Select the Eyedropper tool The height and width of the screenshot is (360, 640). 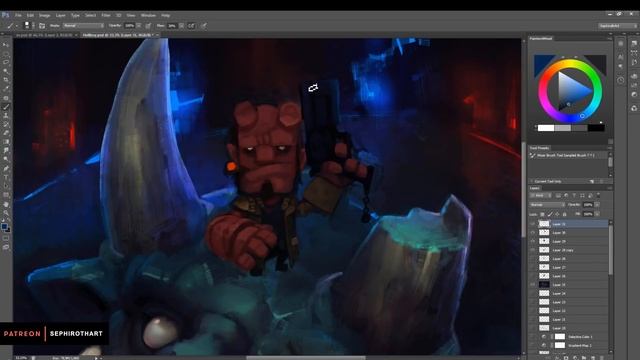[6, 89]
